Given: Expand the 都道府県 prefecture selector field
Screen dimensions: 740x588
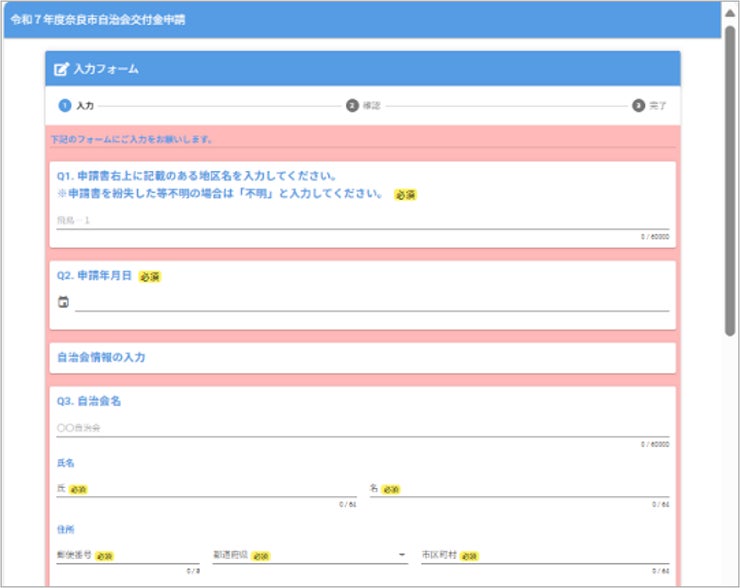Looking at the screenshot, I should [310, 556].
